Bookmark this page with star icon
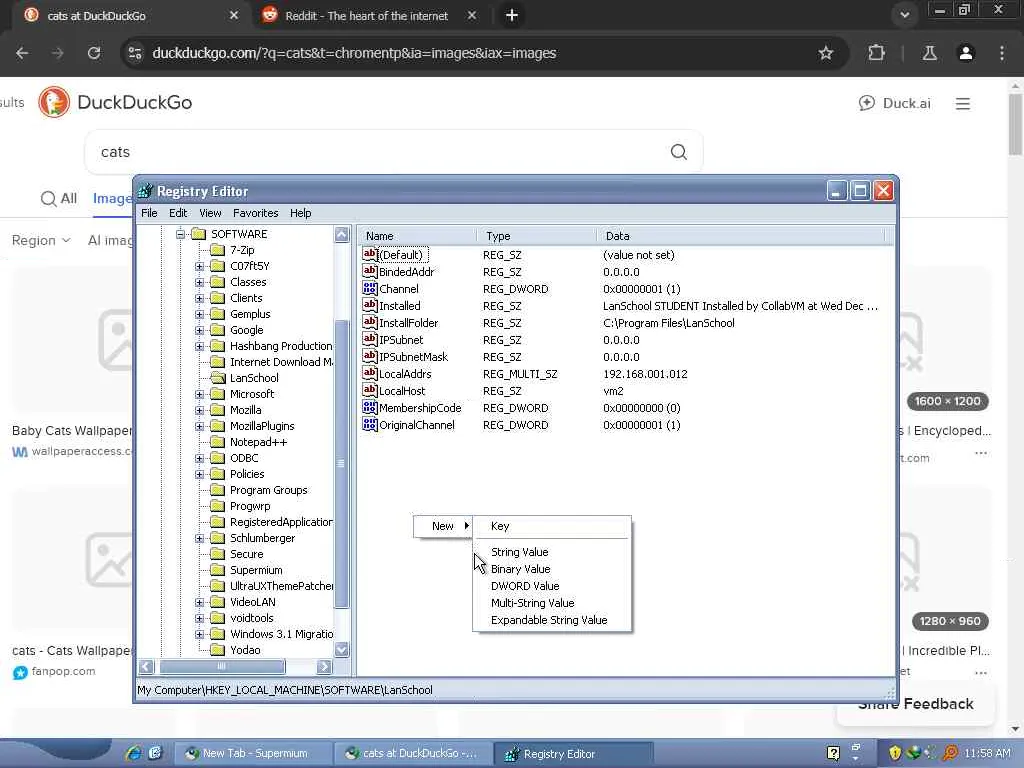1024x768 pixels. click(x=825, y=53)
